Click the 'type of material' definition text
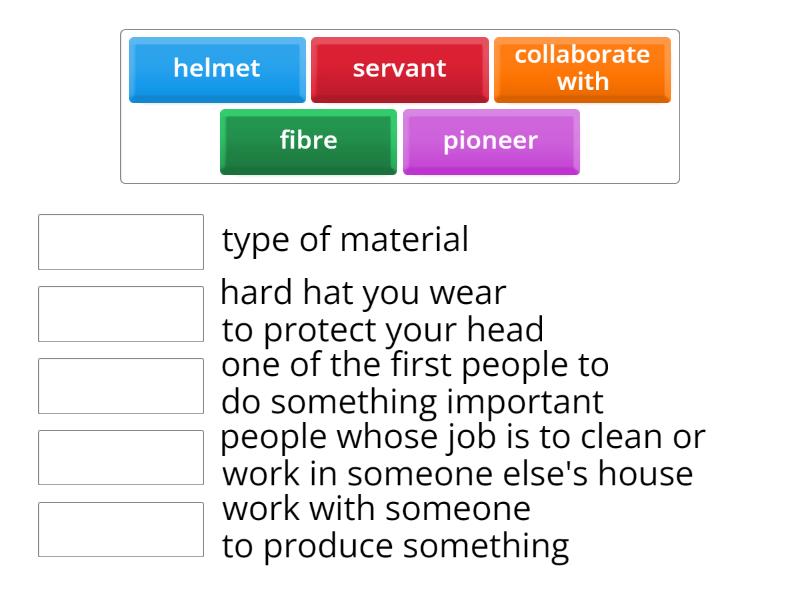 pos(345,240)
